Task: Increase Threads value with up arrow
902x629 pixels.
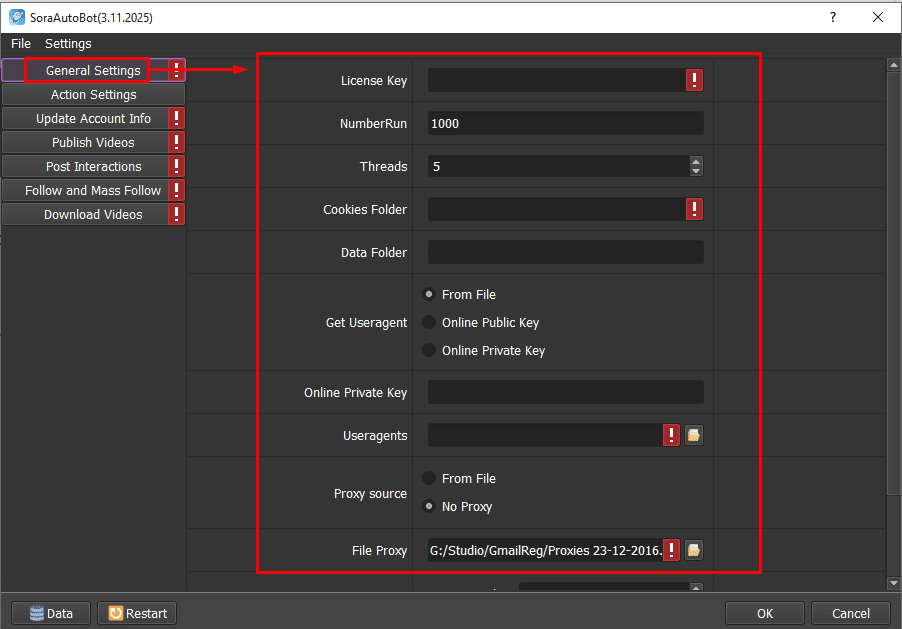Action: click(696, 162)
